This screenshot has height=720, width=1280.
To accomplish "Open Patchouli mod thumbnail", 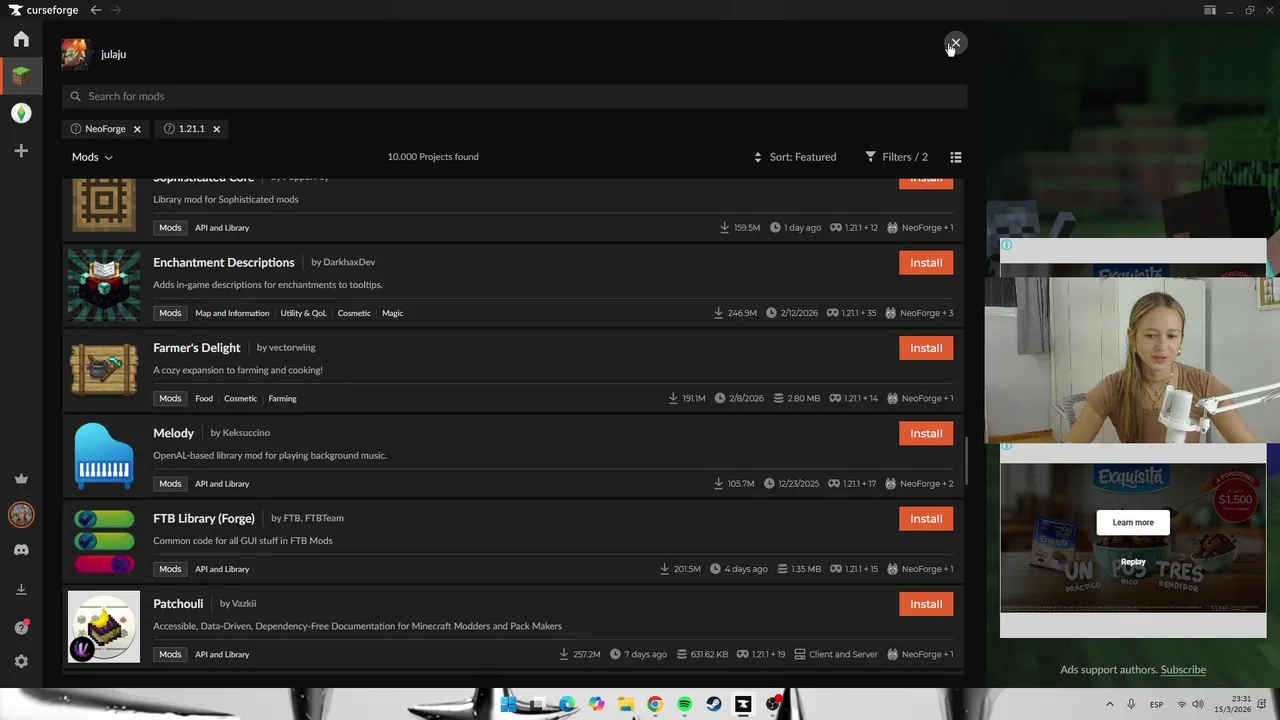I will click(x=104, y=627).
